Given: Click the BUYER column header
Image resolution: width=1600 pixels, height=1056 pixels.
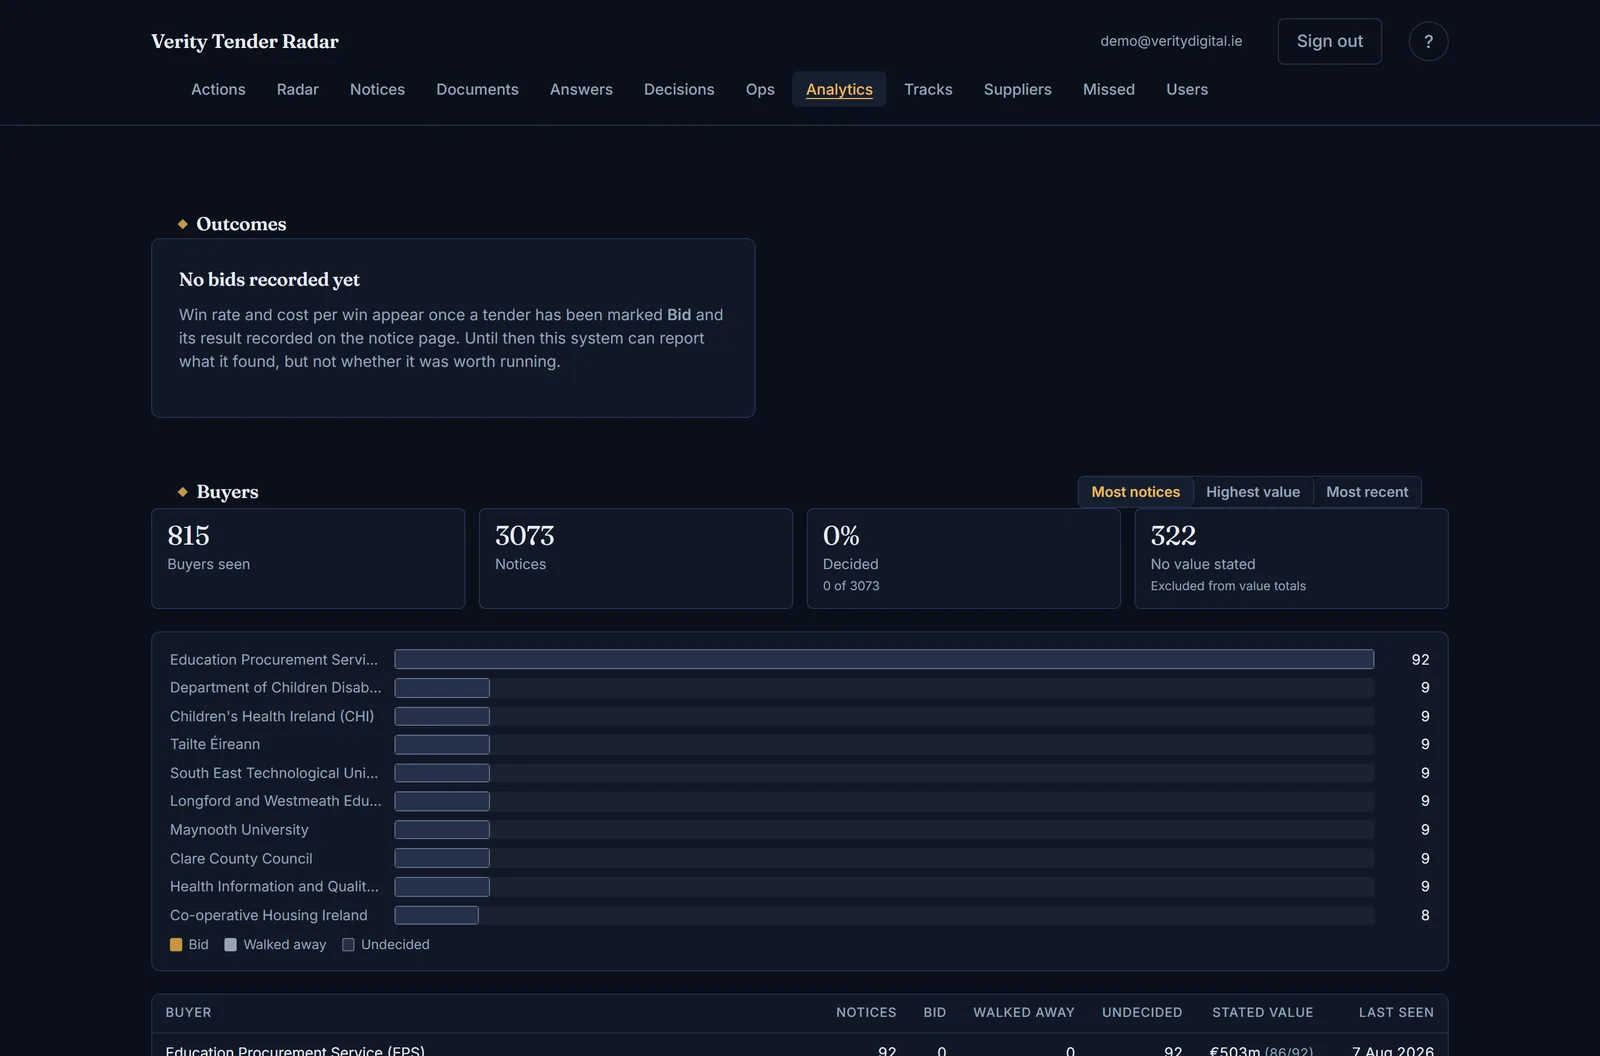Looking at the screenshot, I should click(188, 1012).
